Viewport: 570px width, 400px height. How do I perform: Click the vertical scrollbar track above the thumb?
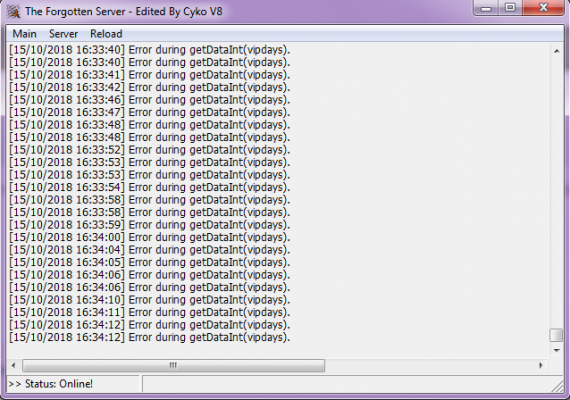(557, 193)
